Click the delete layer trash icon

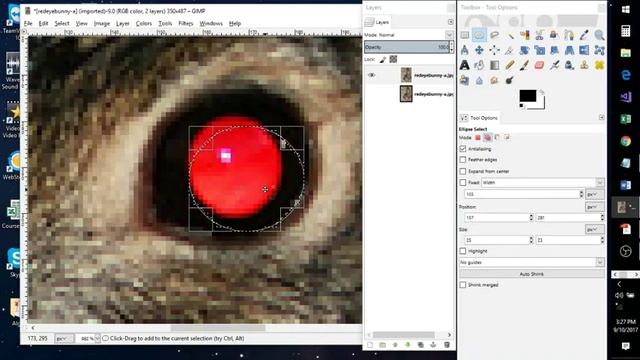tap(447, 345)
